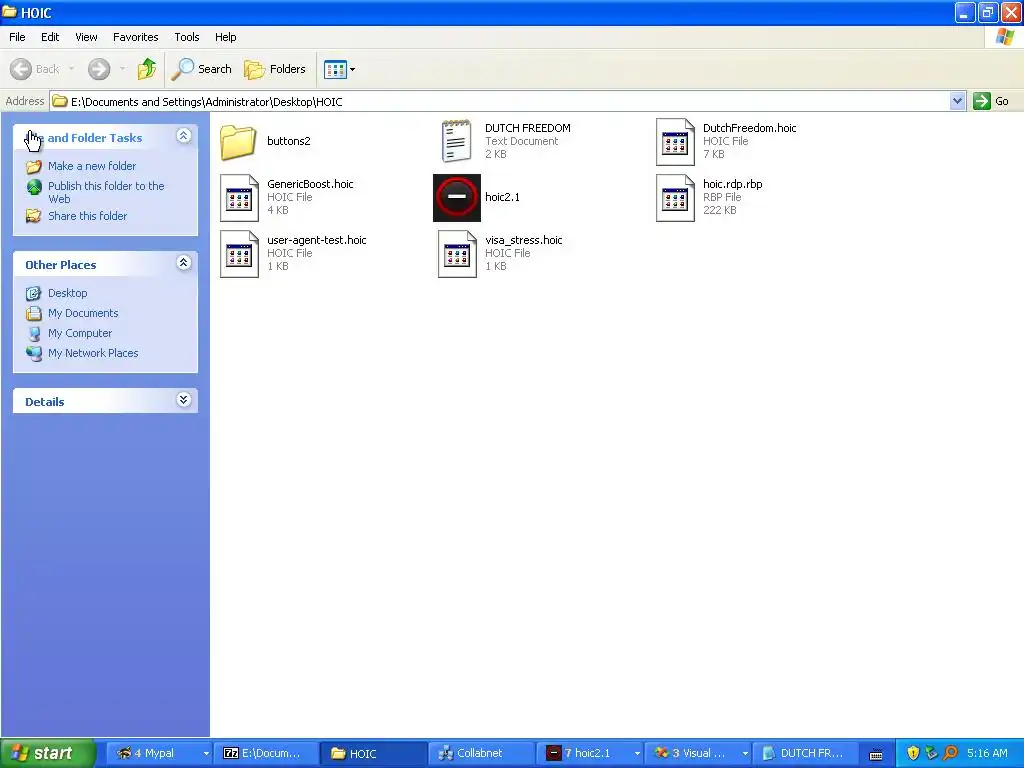Expand the Details panel

[x=184, y=400]
